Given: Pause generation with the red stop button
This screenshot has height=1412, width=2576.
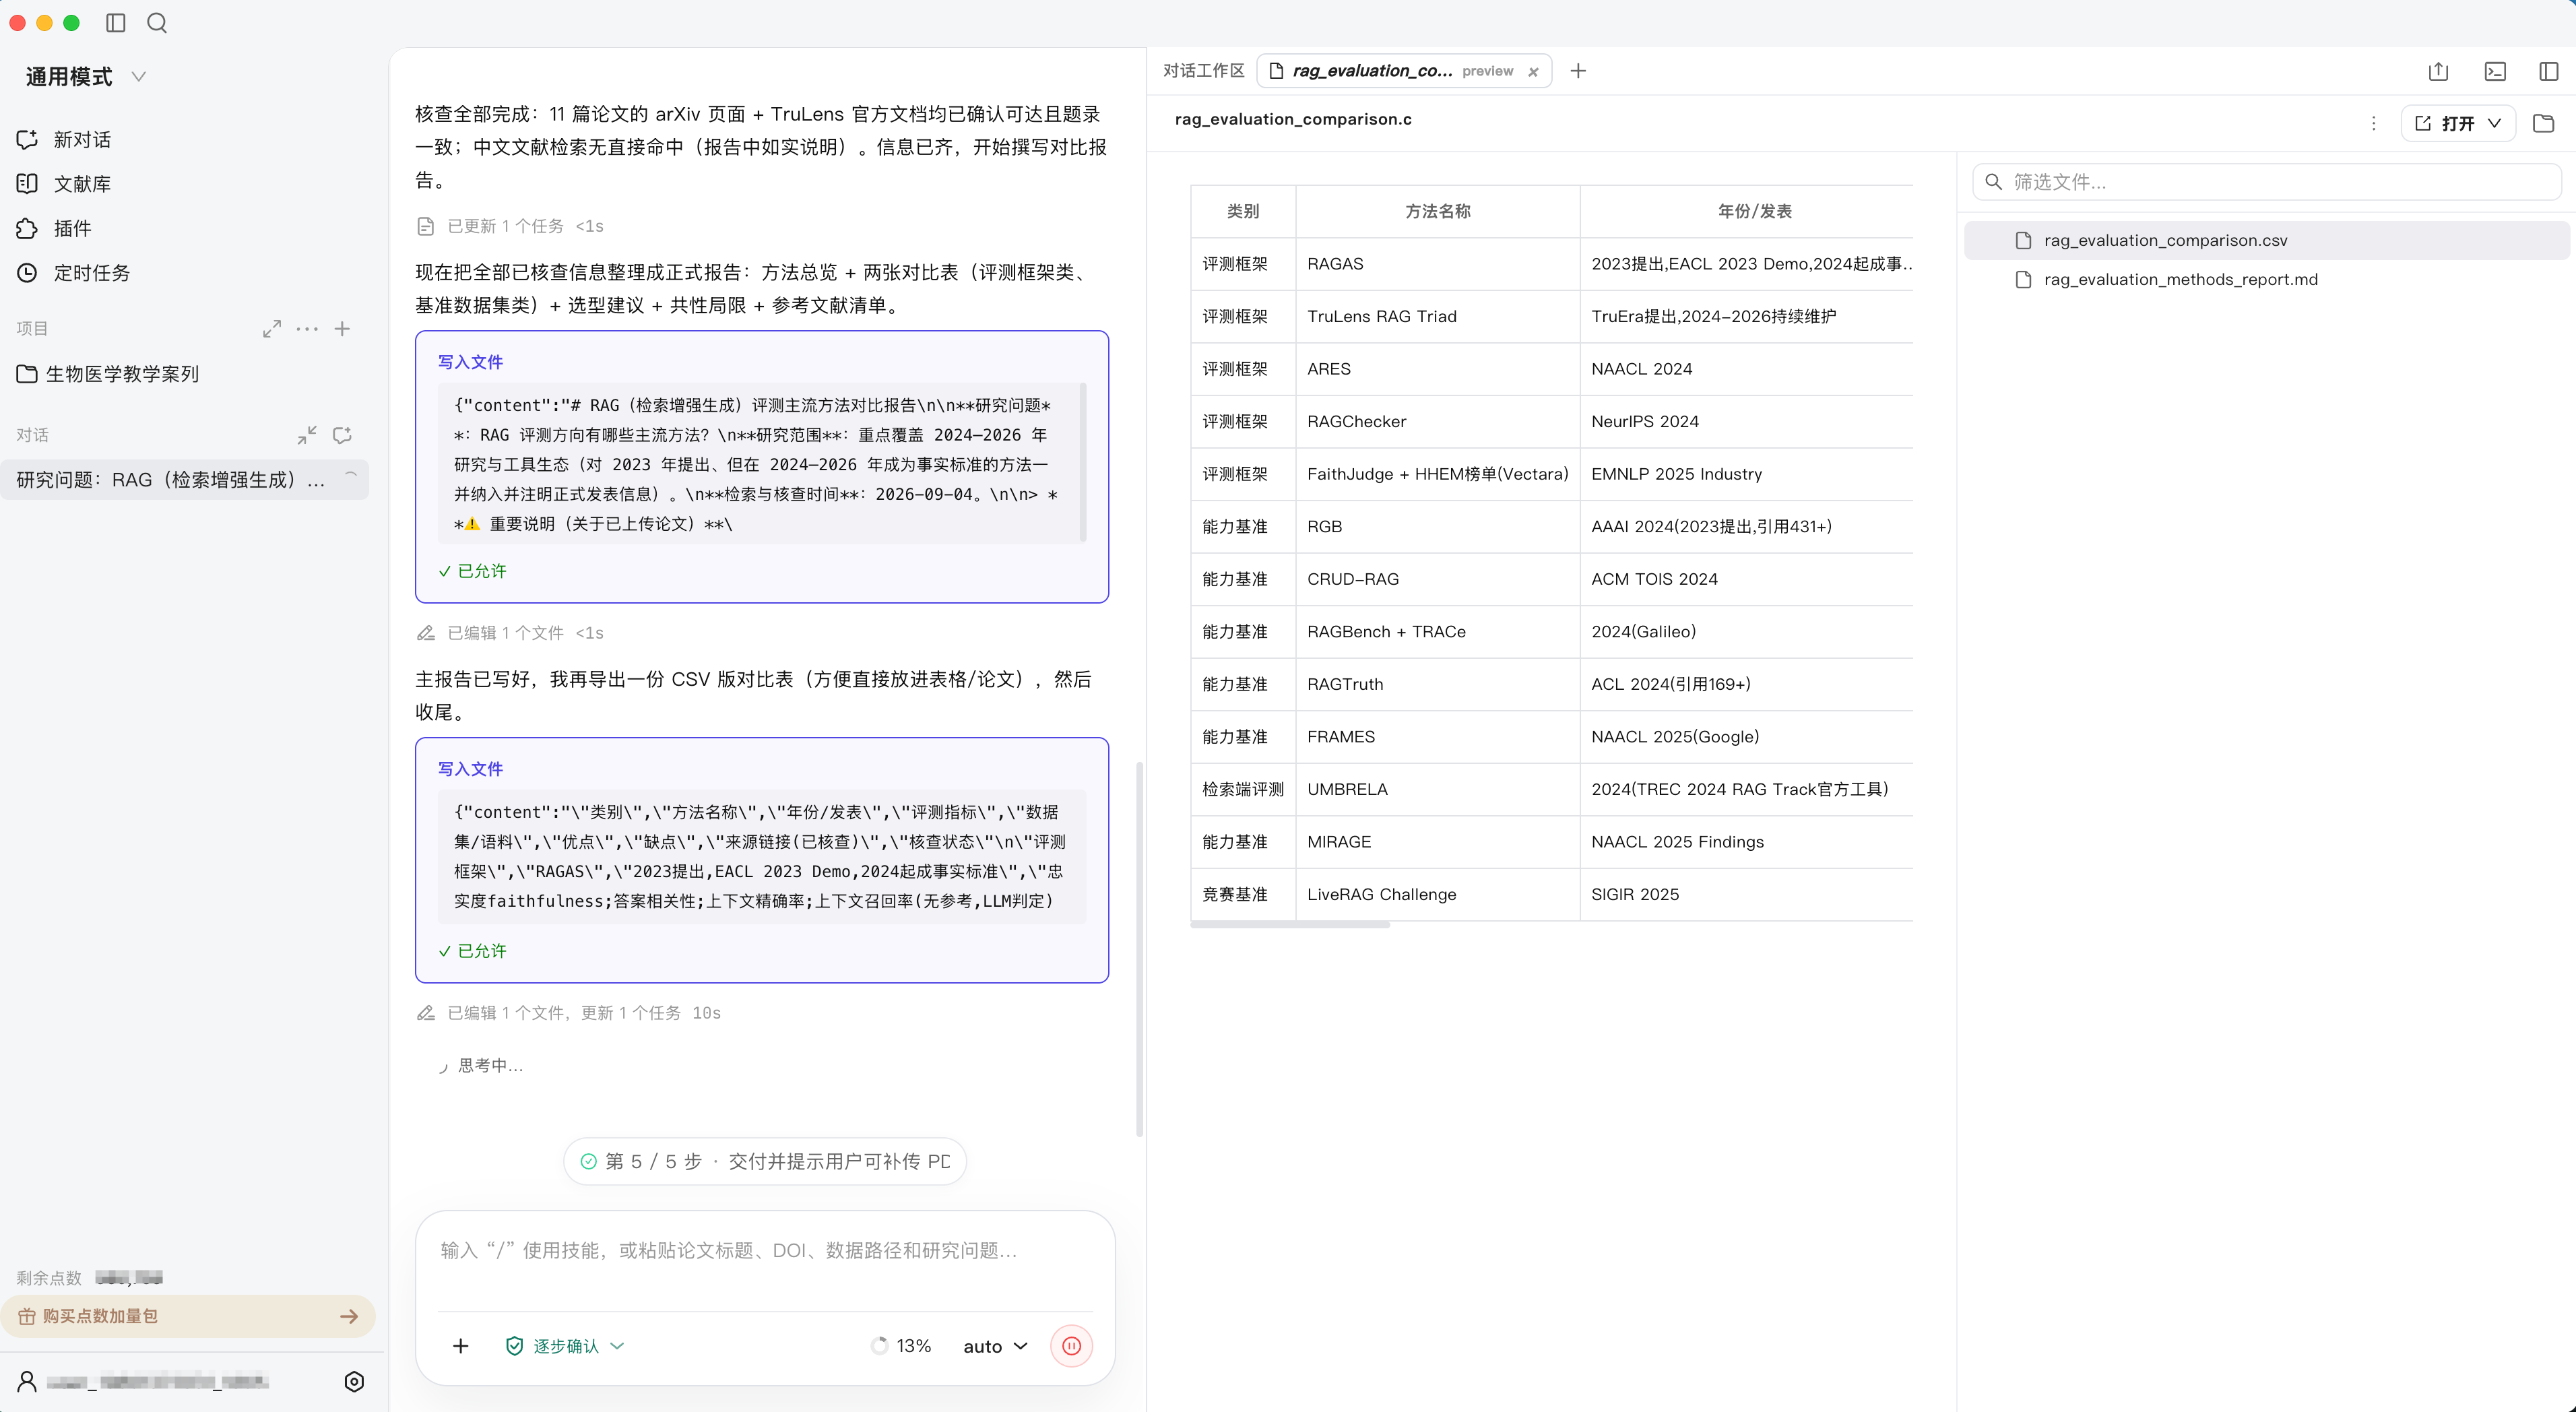Looking at the screenshot, I should pos(1071,1346).
